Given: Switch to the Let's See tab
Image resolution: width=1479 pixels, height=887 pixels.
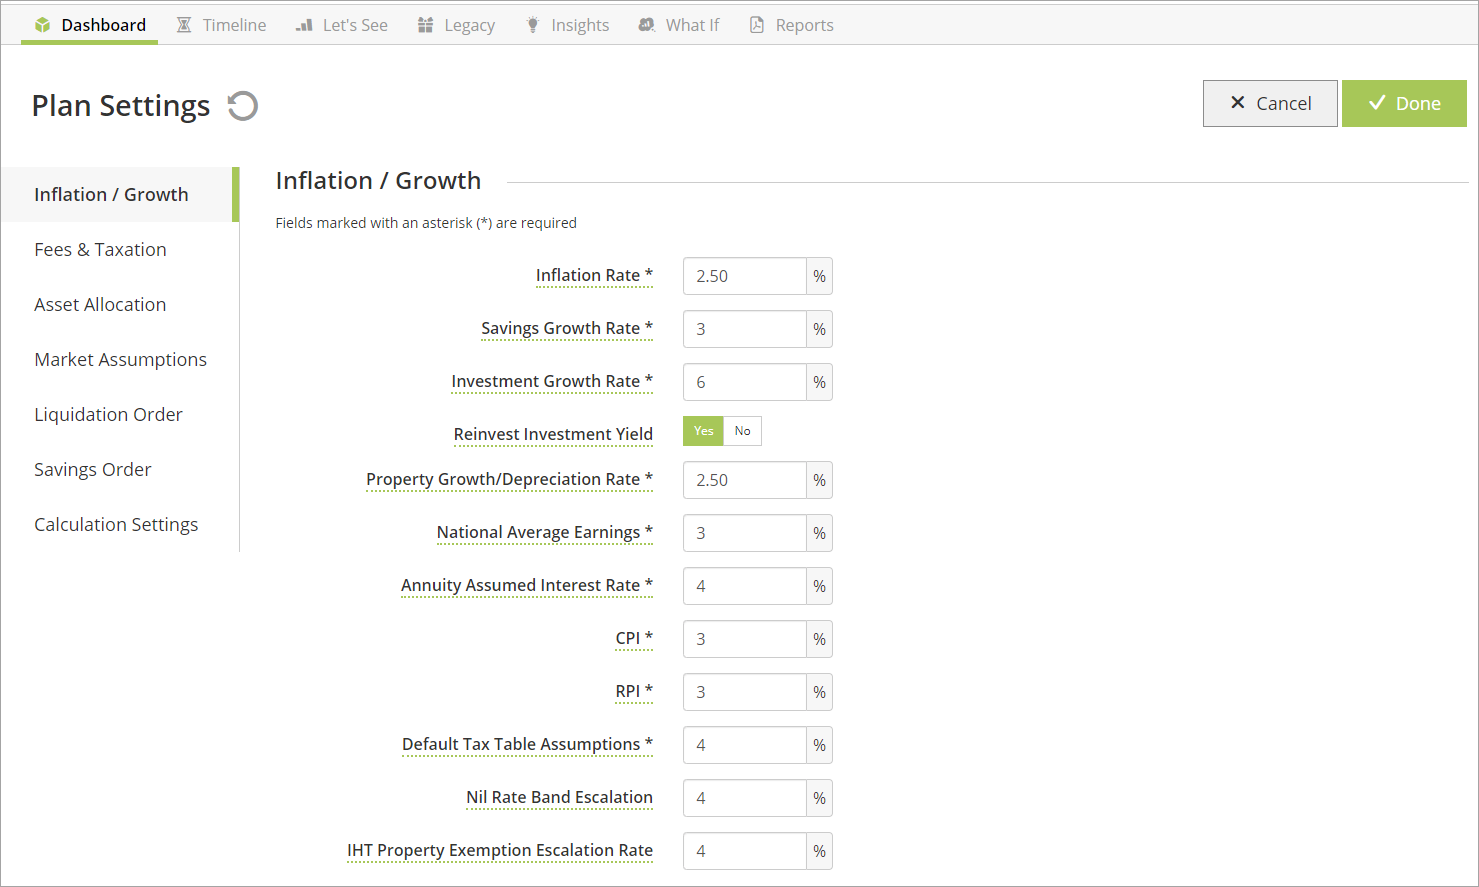Looking at the screenshot, I should click(342, 25).
